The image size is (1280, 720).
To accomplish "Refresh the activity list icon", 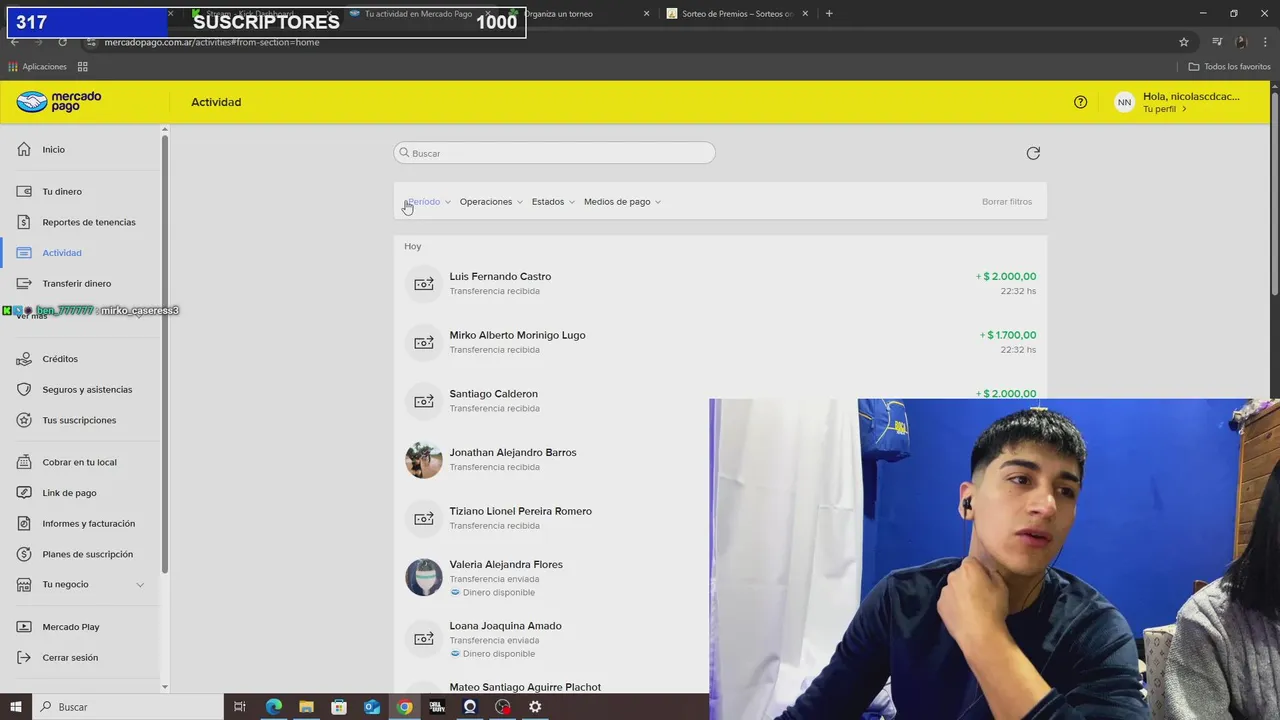I will 1033,153.
